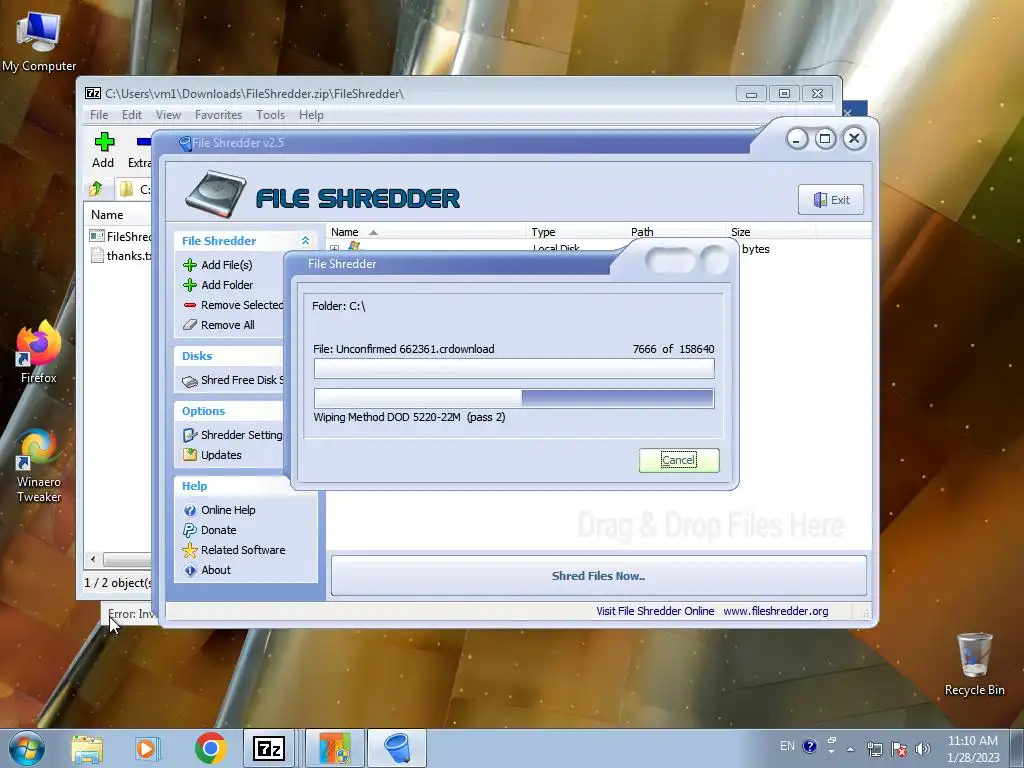Click the Online Help icon
The height and width of the screenshot is (768, 1024).
click(190, 510)
